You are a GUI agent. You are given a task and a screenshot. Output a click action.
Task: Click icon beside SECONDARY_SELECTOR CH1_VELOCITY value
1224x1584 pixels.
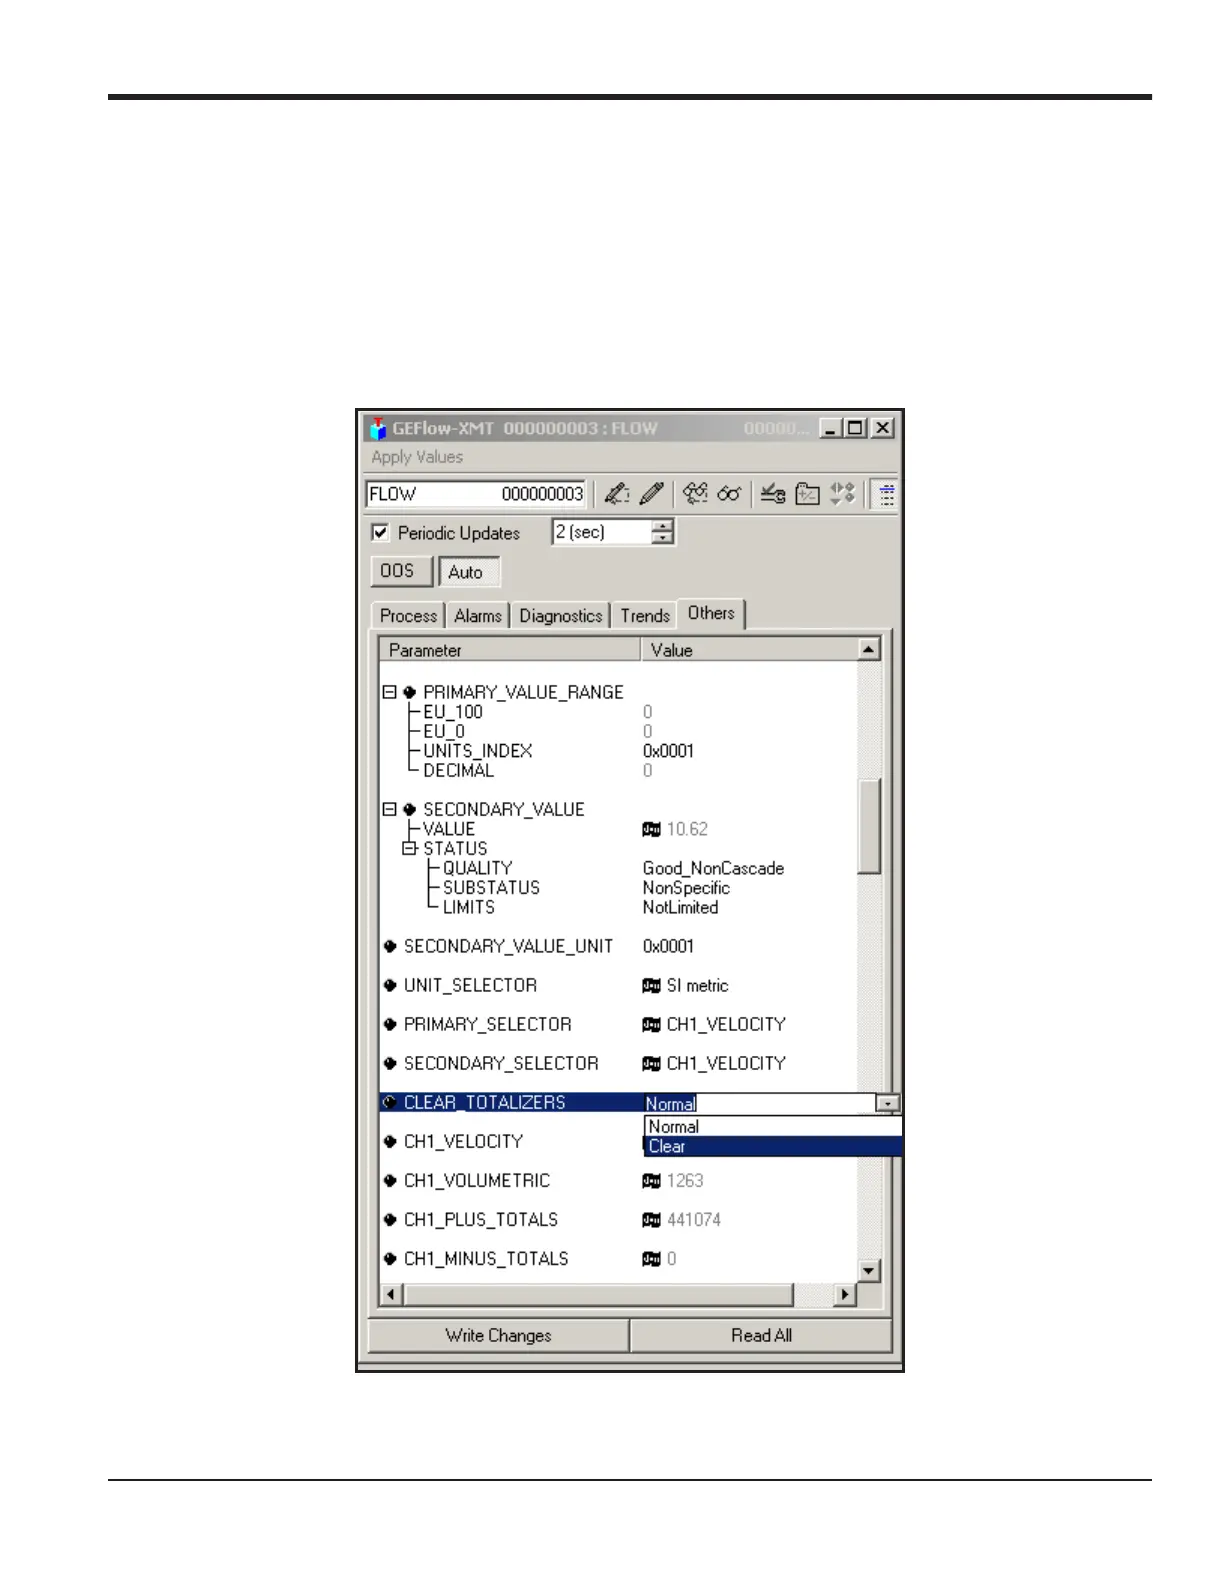[x=651, y=1063]
